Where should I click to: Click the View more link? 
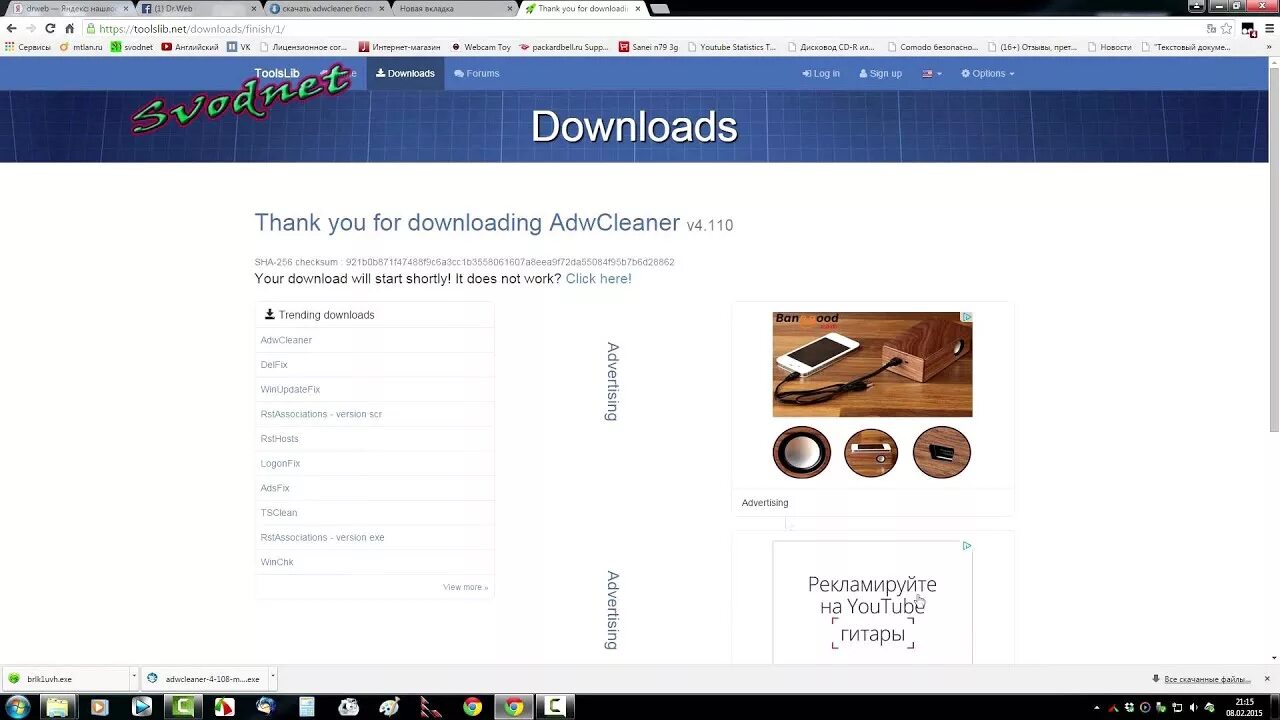pos(466,587)
